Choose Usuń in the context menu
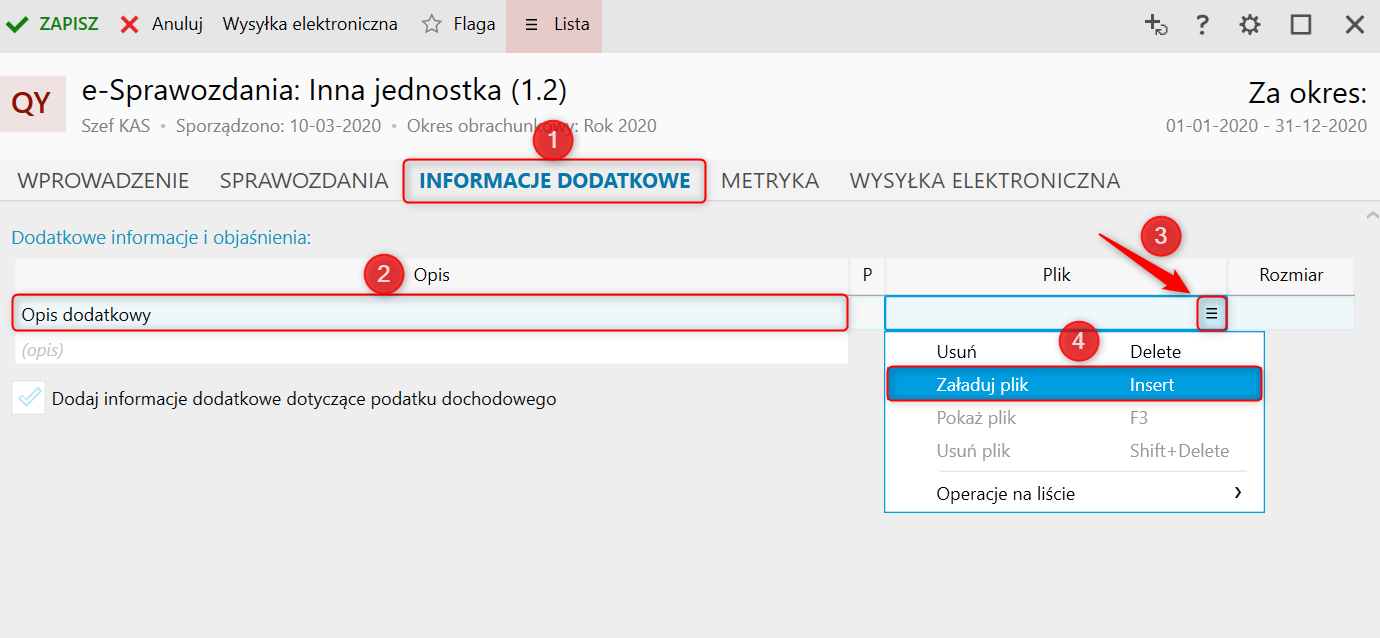The width and height of the screenshot is (1380, 638). (x=957, y=351)
